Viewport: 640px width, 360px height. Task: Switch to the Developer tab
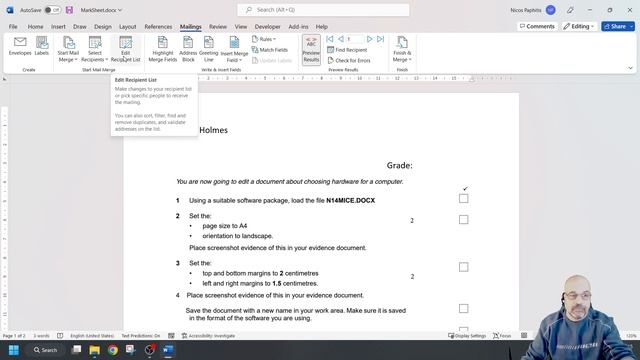(x=267, y=27)
